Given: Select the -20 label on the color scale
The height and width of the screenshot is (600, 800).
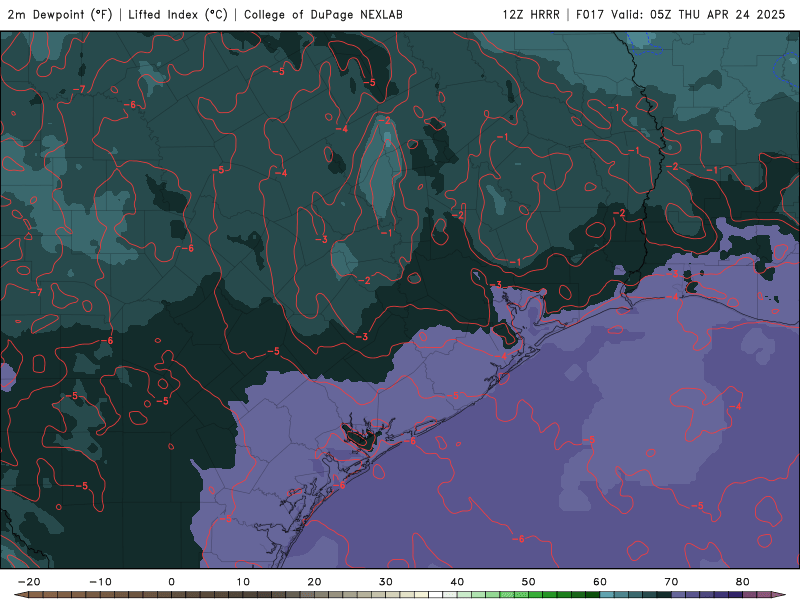Looking at the screenshot, I should click(x=29, y=582).
